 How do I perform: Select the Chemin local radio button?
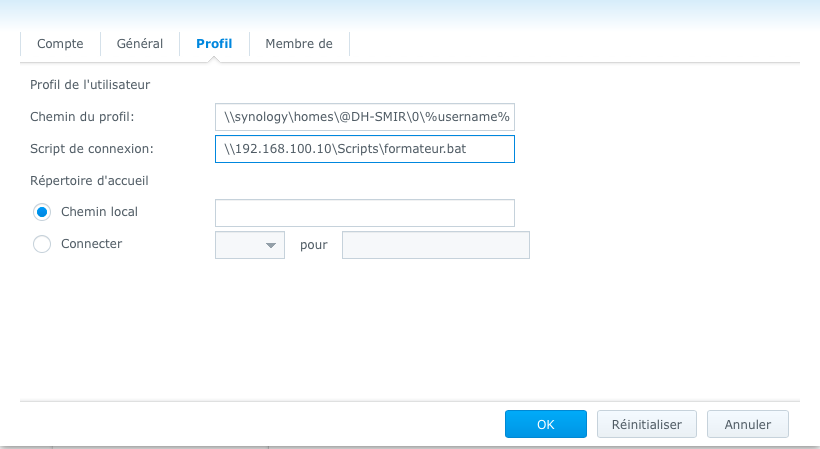tap(42, 212)
